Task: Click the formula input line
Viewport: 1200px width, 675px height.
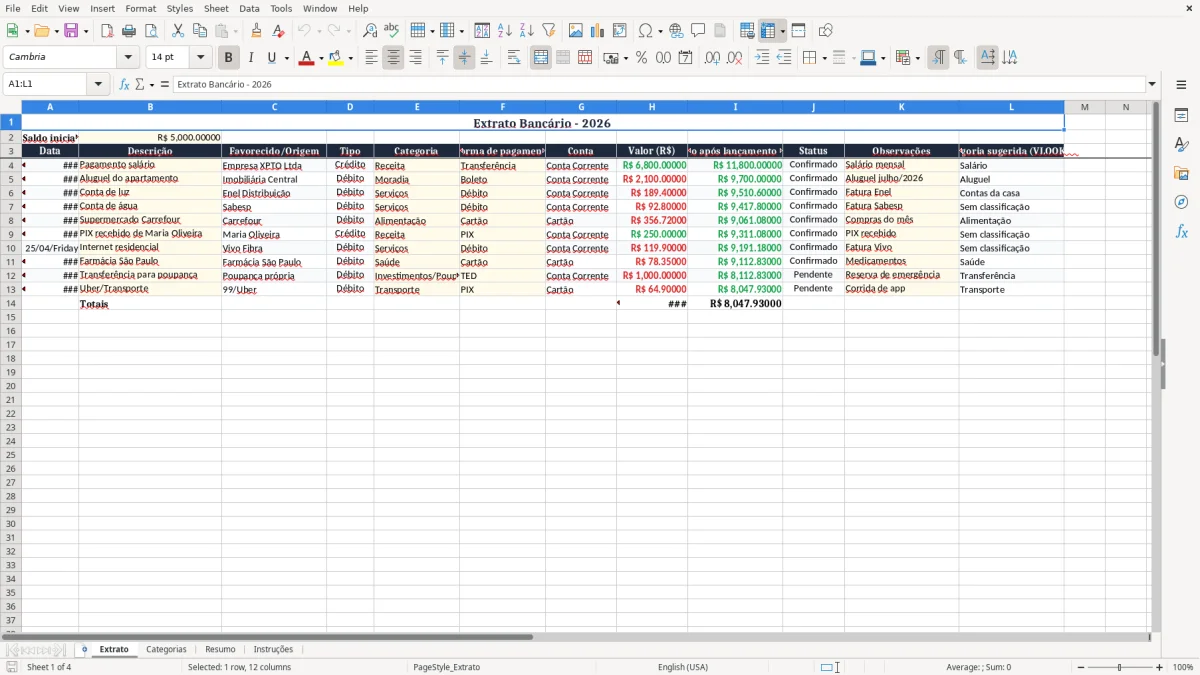Action: pos(658,84)
